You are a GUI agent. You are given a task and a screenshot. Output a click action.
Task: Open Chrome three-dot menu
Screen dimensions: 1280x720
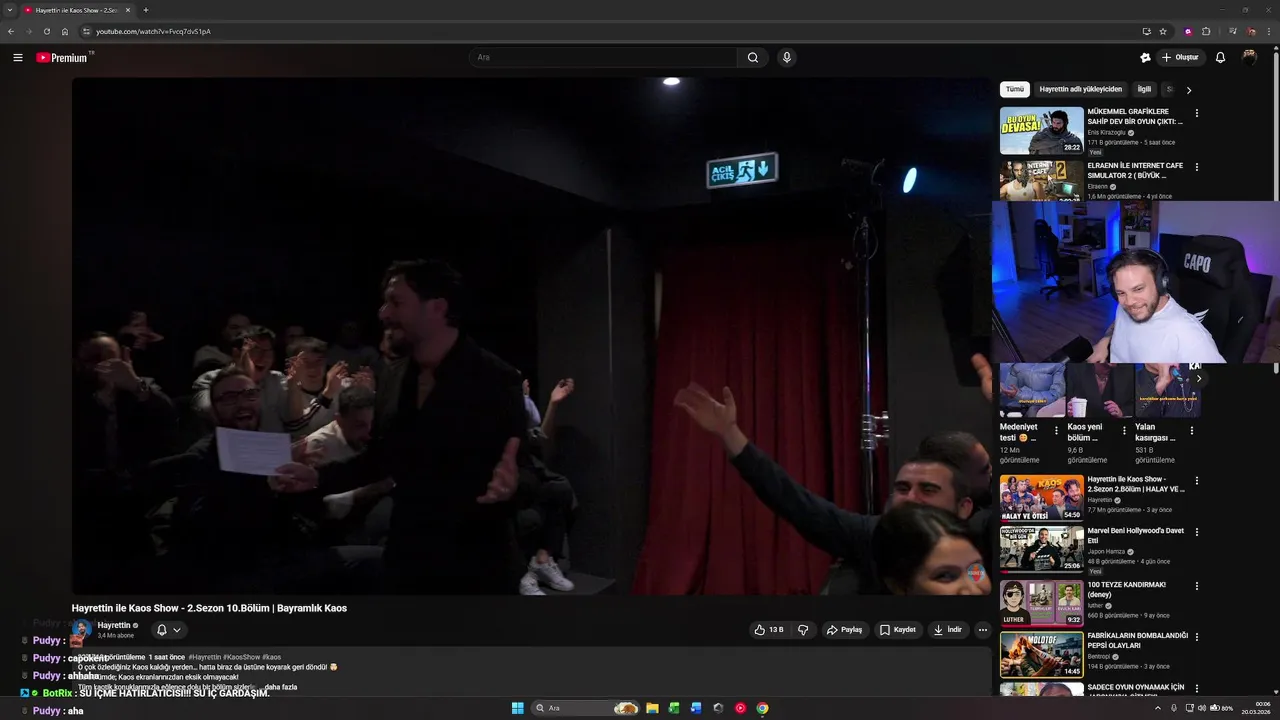[x=1270, y=31]
